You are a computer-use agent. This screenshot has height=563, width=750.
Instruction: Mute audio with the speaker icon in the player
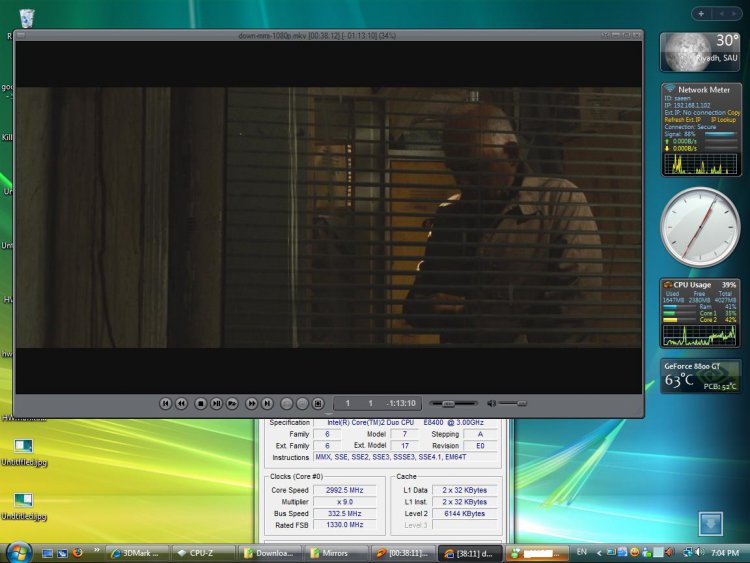pyautogui.click(x=491, y=404)
